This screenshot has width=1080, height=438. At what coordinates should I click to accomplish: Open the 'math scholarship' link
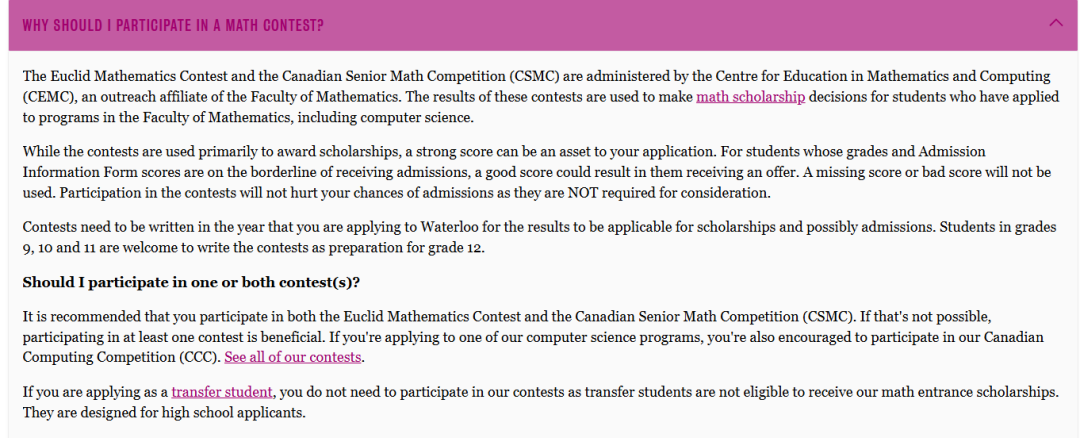pos(750,97)
